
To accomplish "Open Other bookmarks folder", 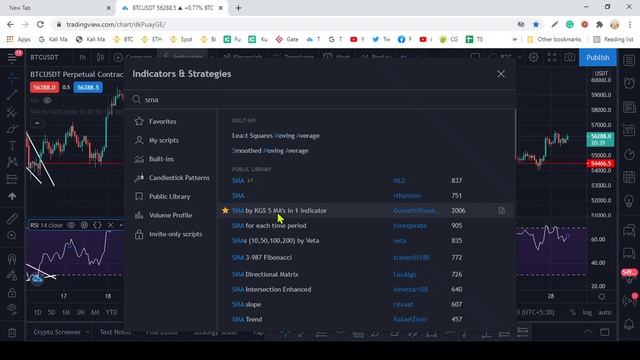I will [x=554, y=39].
